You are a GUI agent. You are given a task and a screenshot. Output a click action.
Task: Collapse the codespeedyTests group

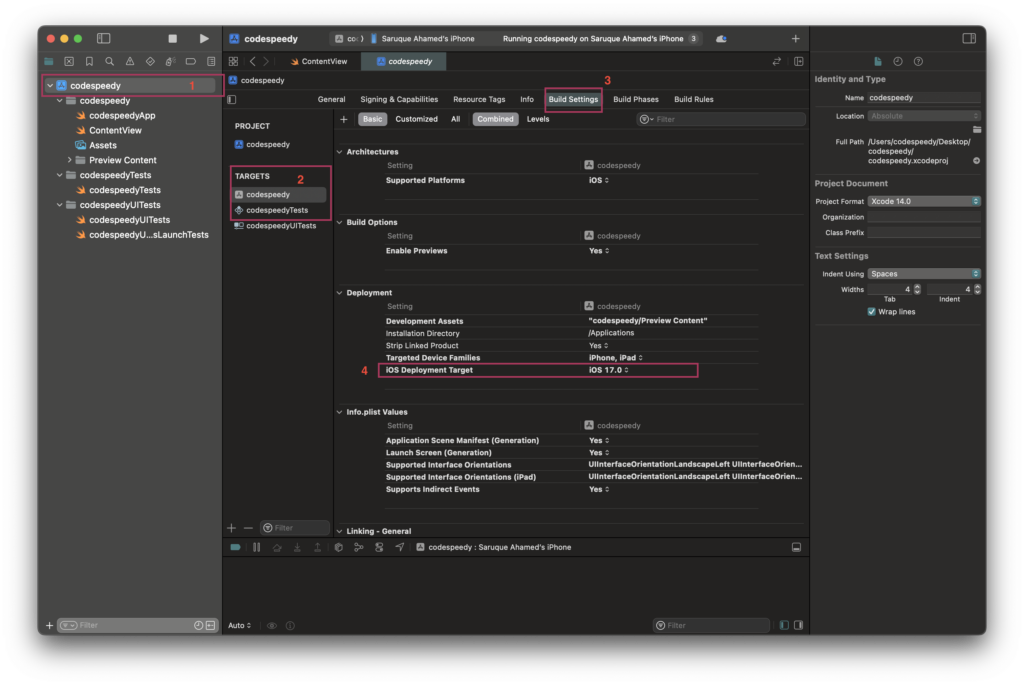(x=59, y=175)
